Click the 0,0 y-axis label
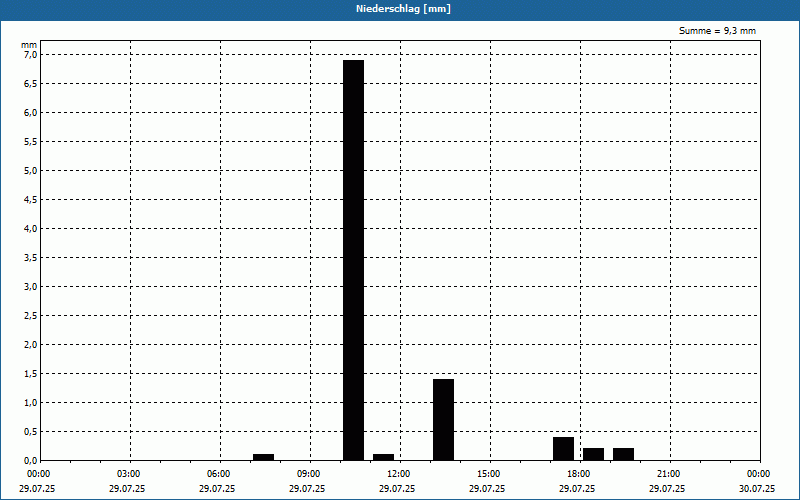This screenshot has height=500, width=800. click(x=31, y=460)
